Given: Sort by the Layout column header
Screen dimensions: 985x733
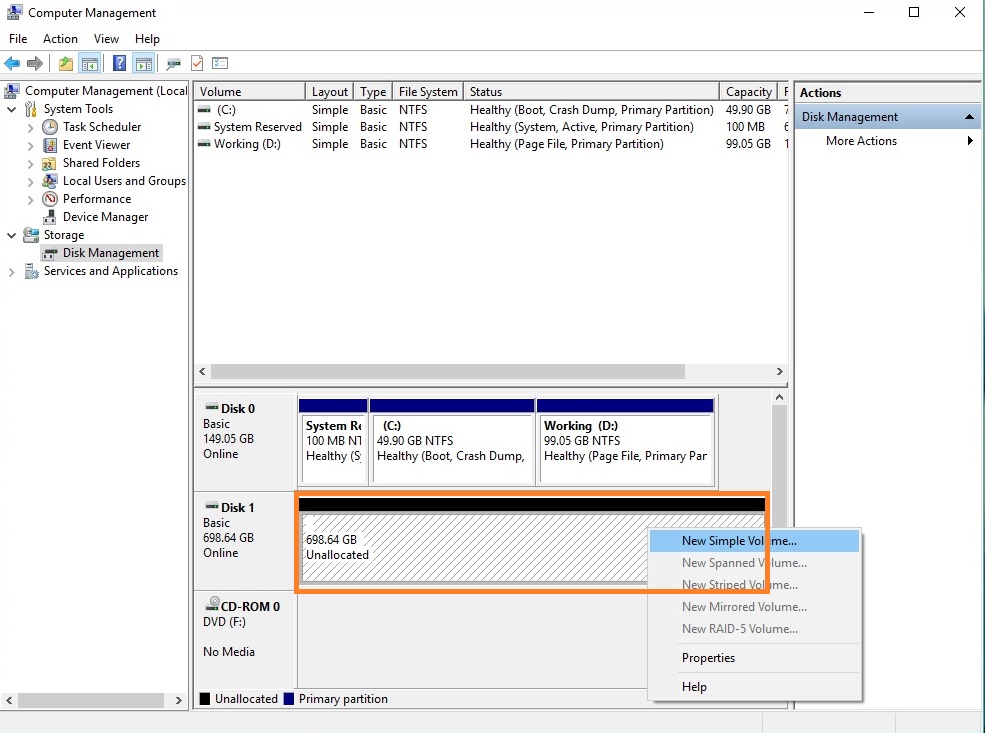Looking at the screenshot, I should pyautogui.click(x=329, y=92).
